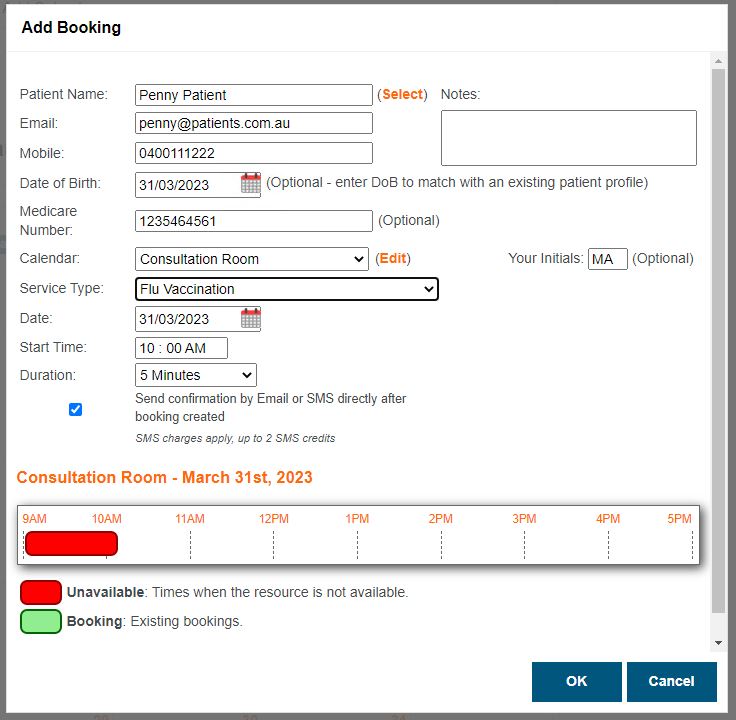Image resolution: width=736 pixels, height=720 pixels.
Task: Open the booking Date calendar picker icon
Action: (x=251, y=318)
